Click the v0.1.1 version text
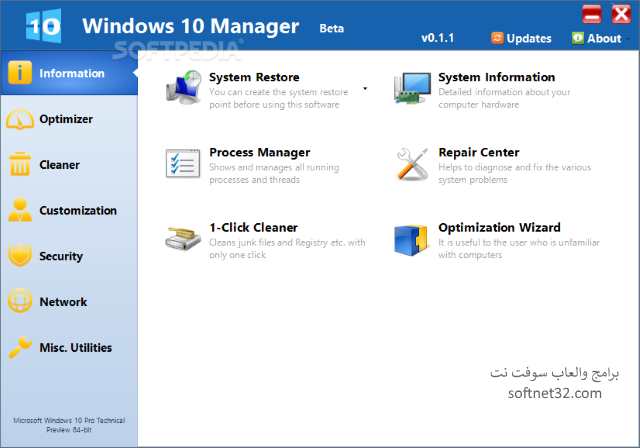640x448 pixels. (437, 38)
